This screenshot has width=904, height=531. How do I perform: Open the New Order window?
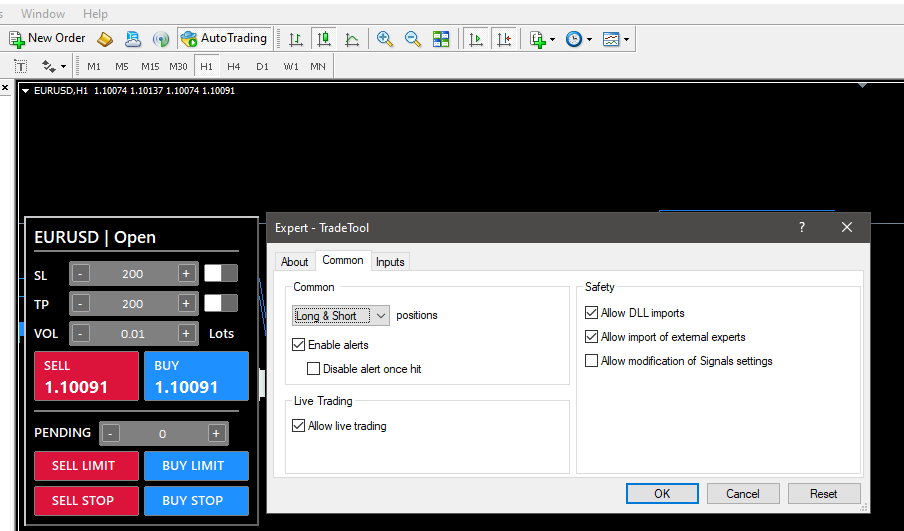(x=47, y=39)
